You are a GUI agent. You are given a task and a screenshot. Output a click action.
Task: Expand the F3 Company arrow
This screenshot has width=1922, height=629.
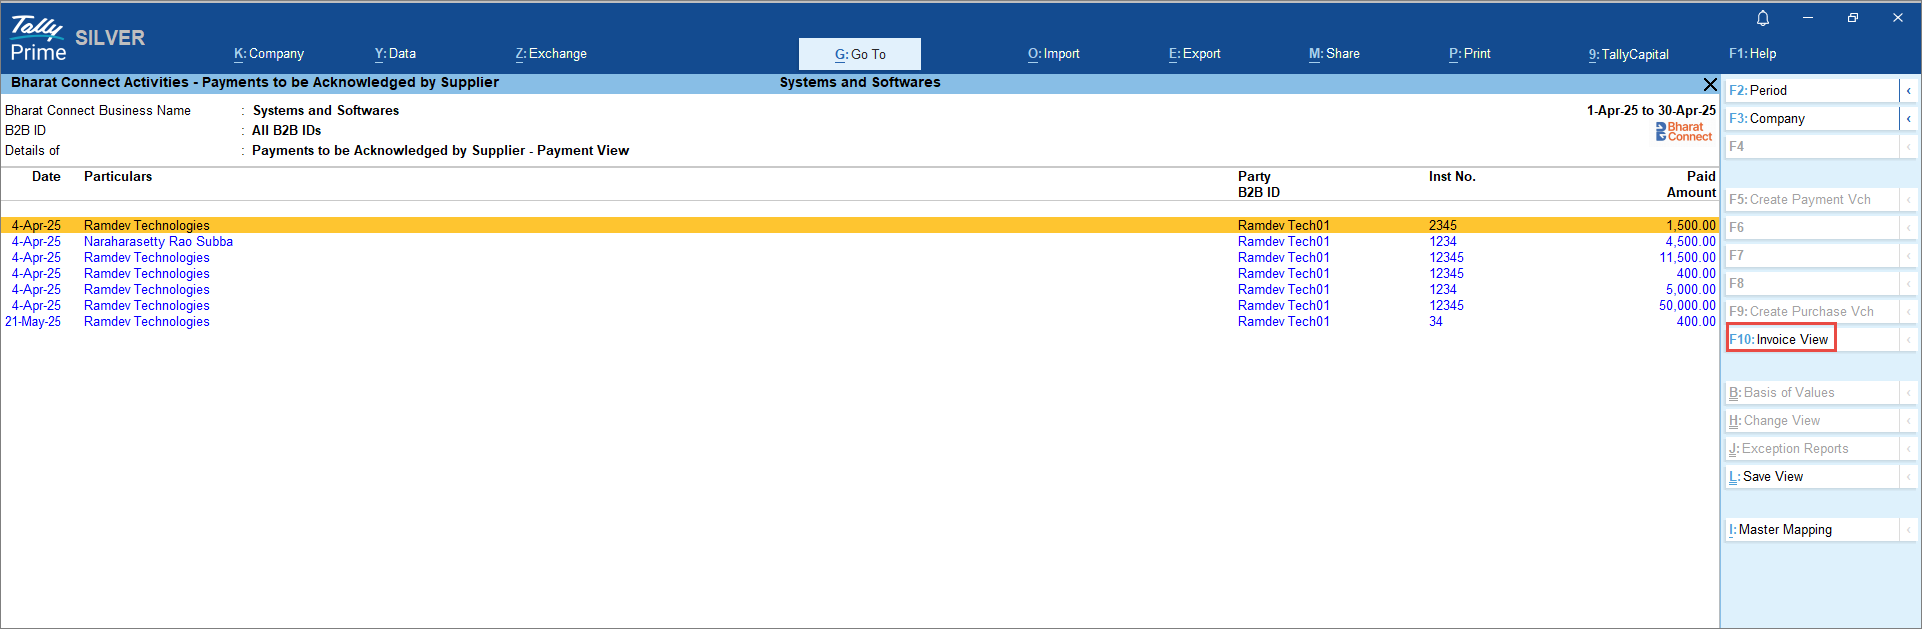(1908, 119)
